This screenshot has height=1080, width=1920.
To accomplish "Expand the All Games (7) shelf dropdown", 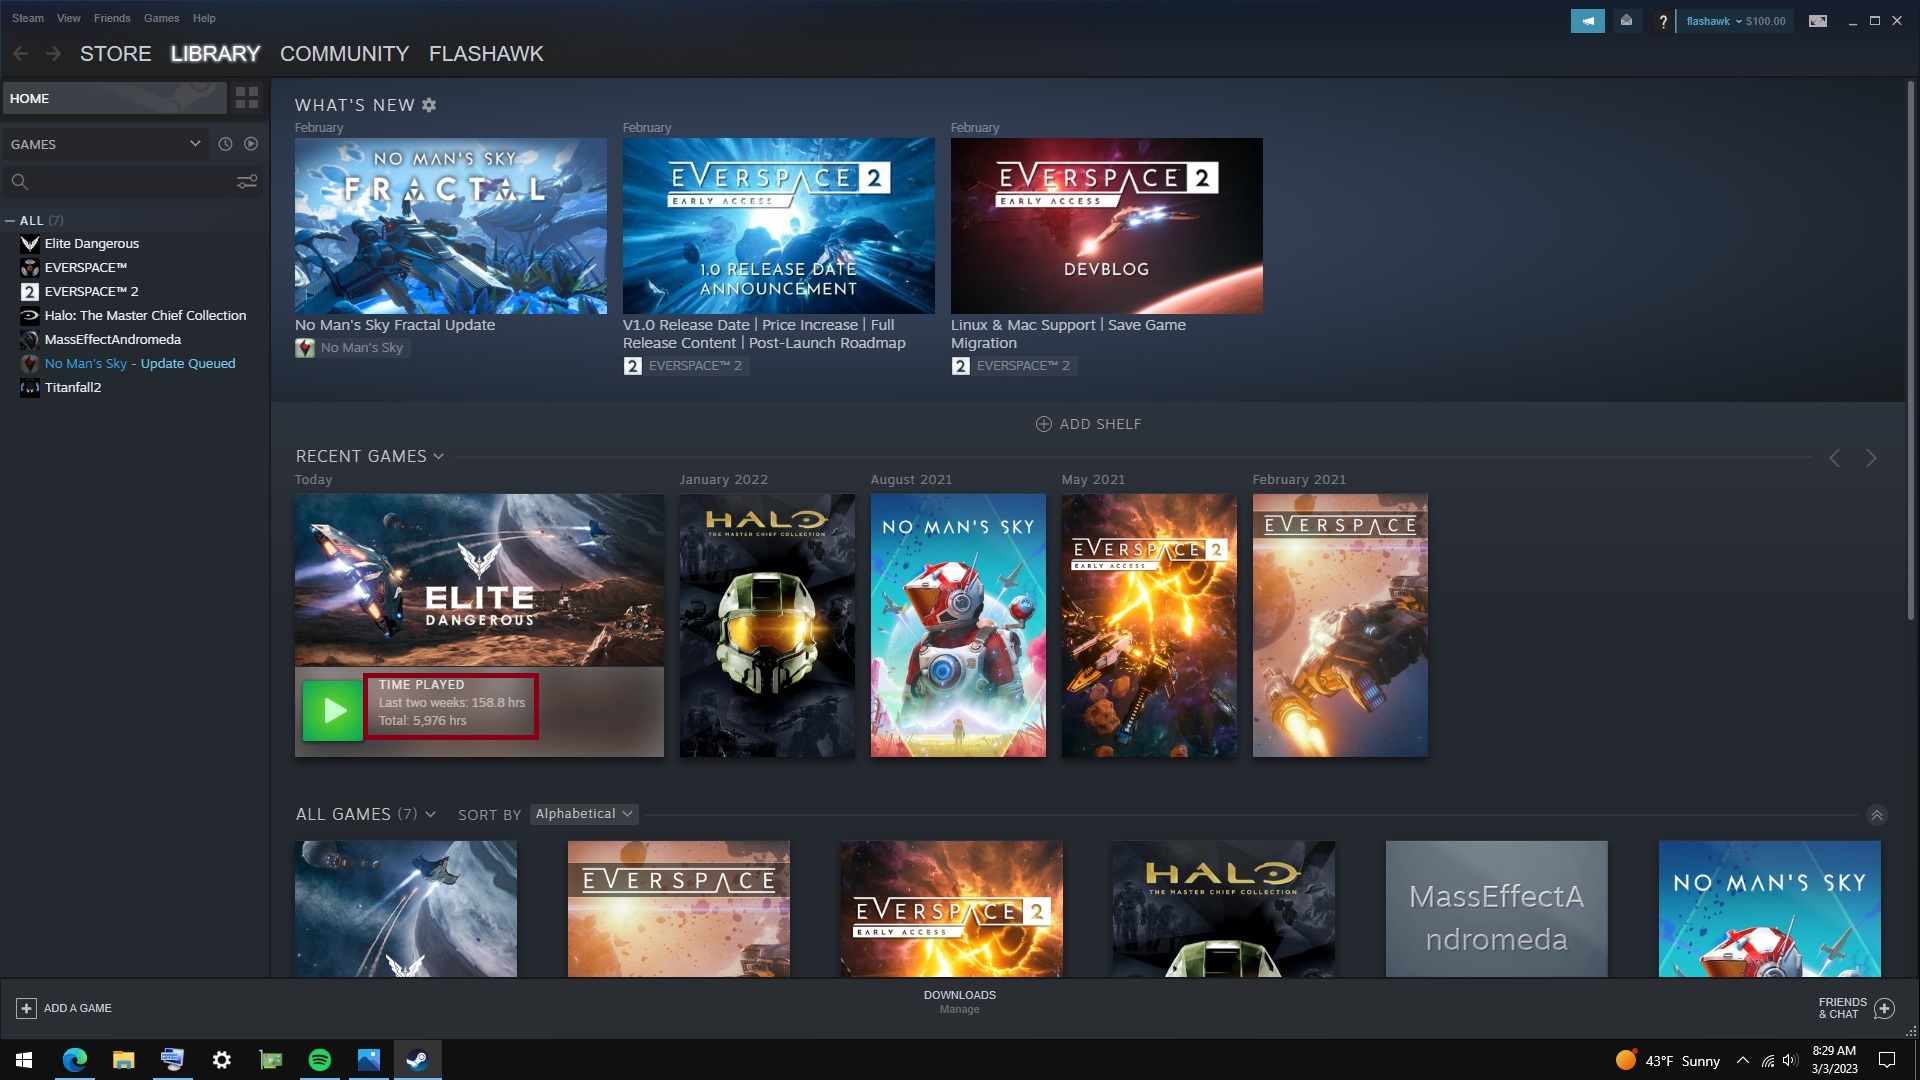I will [430, 815].
